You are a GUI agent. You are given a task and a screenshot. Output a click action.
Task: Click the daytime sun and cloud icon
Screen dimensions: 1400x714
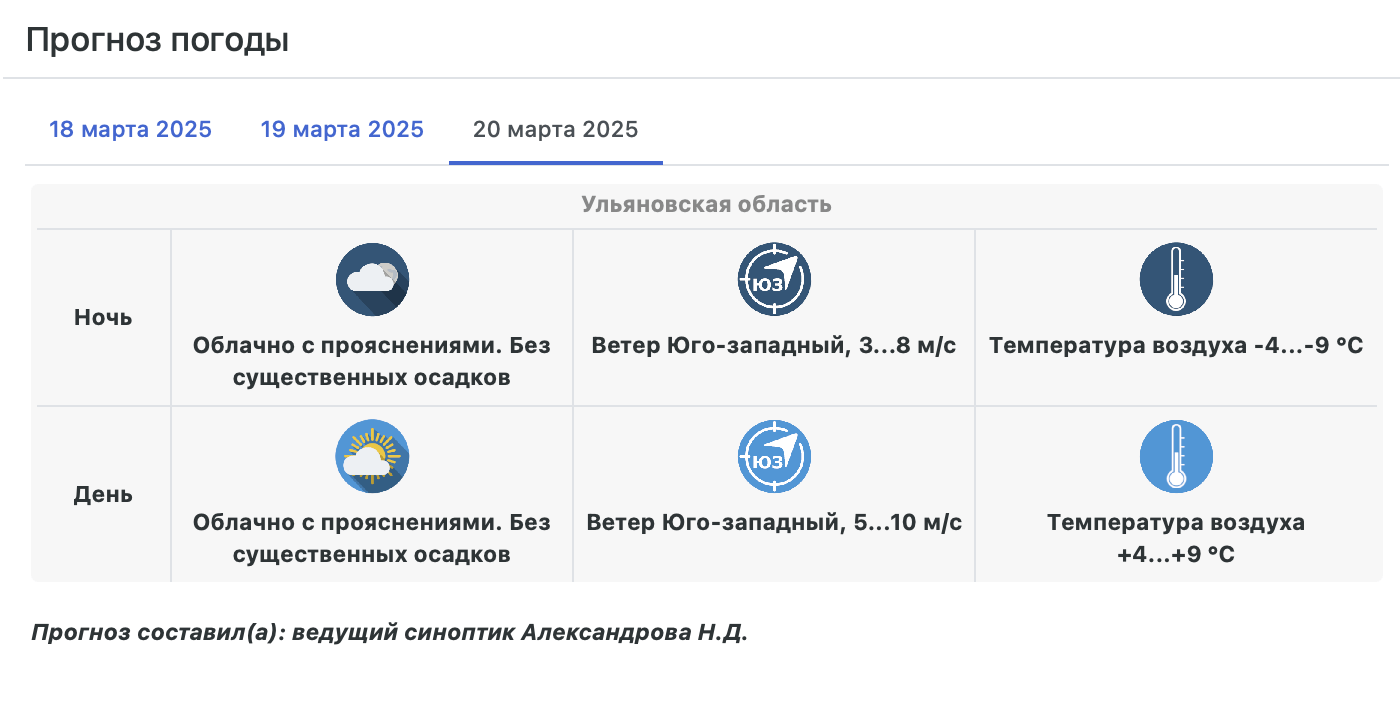[x=372, y=456]
